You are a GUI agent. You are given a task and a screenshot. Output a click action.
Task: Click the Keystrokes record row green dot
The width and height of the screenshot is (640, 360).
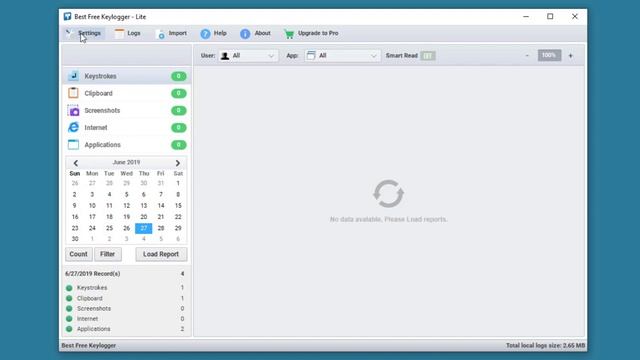point(69,288)
